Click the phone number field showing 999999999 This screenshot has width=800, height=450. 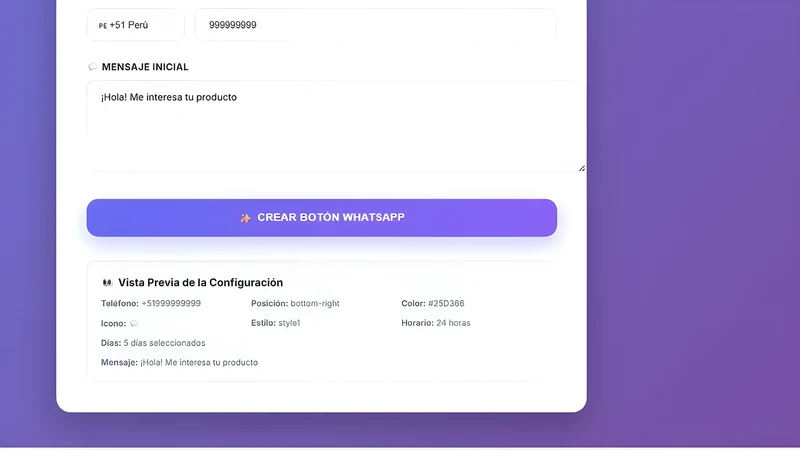pyautogui.click(x=376, y=25)
